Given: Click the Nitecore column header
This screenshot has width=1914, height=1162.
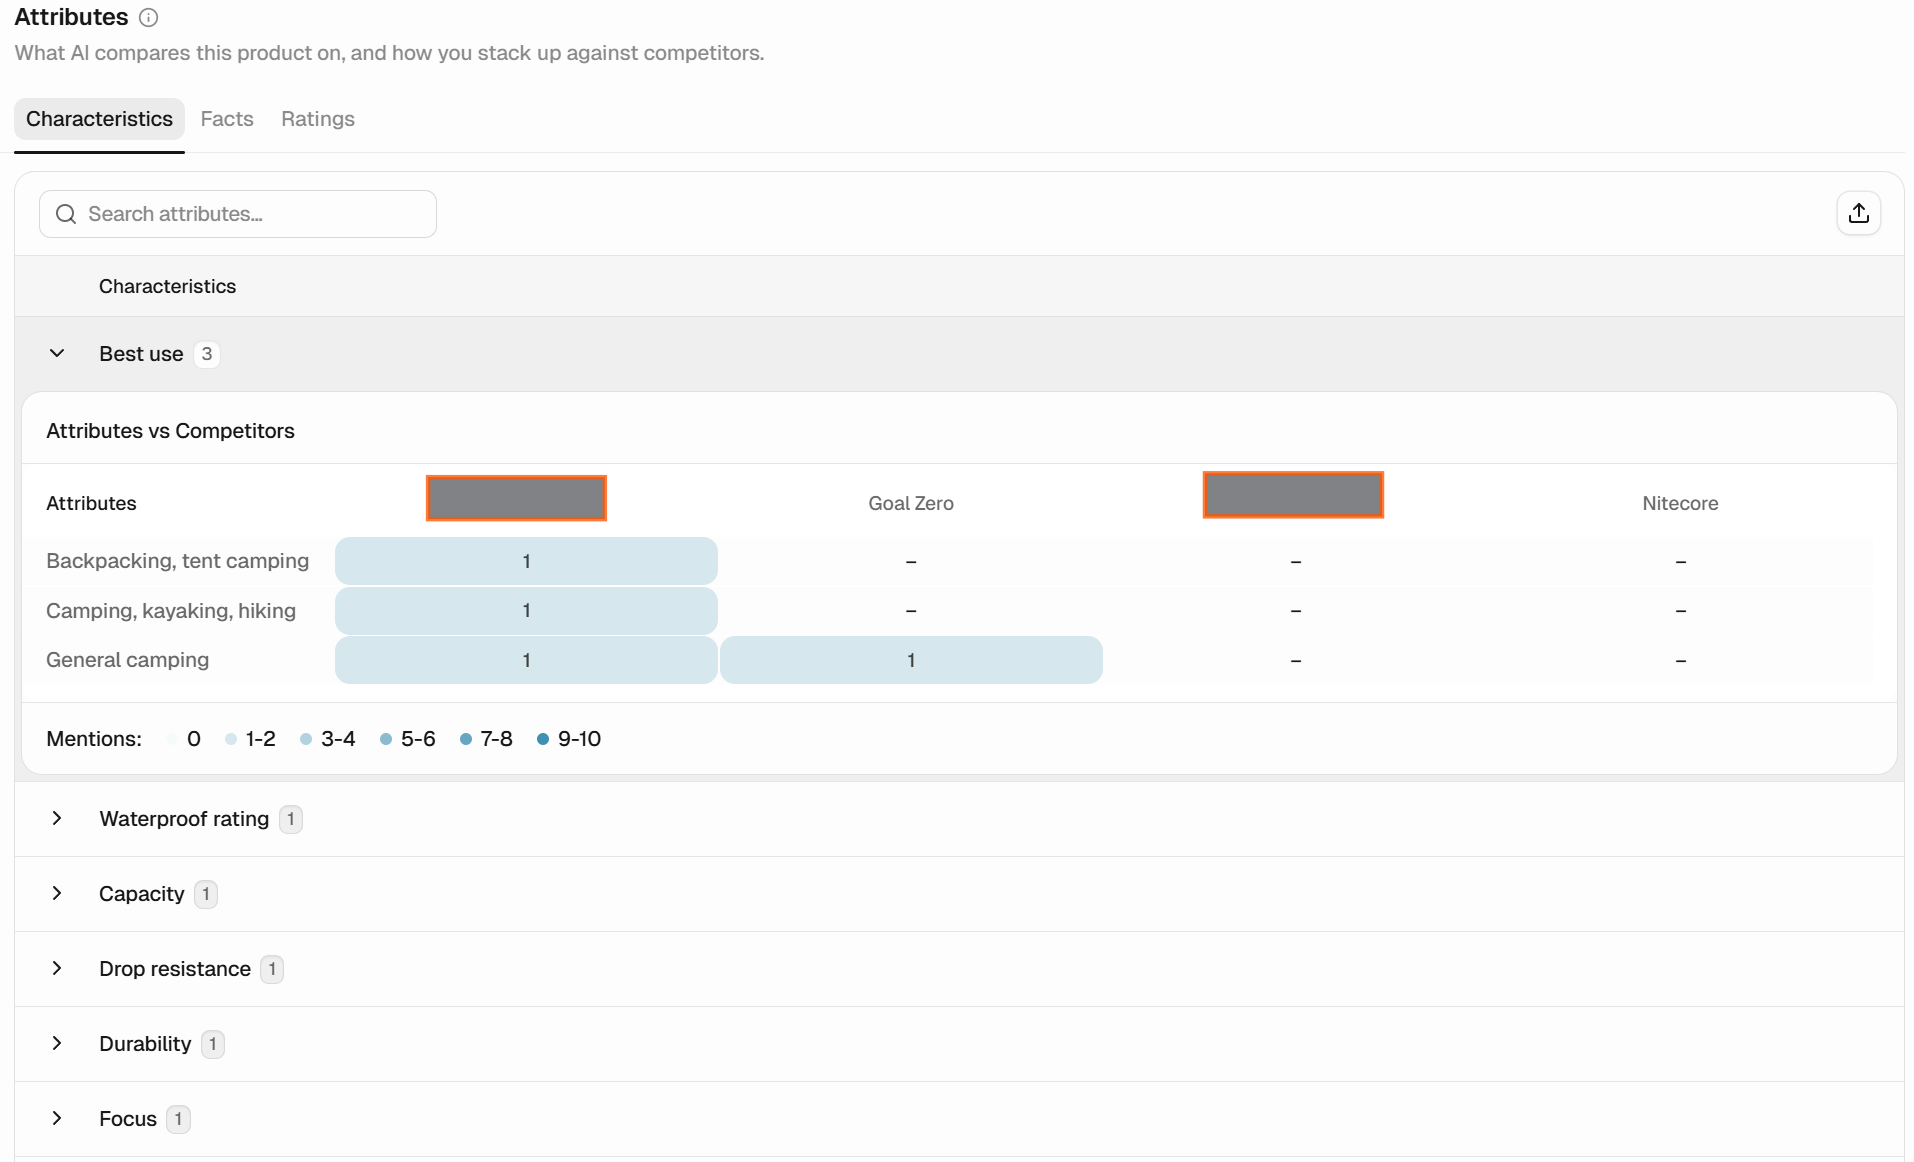Looking at the screenshot, I should (x=1680, y=503).
